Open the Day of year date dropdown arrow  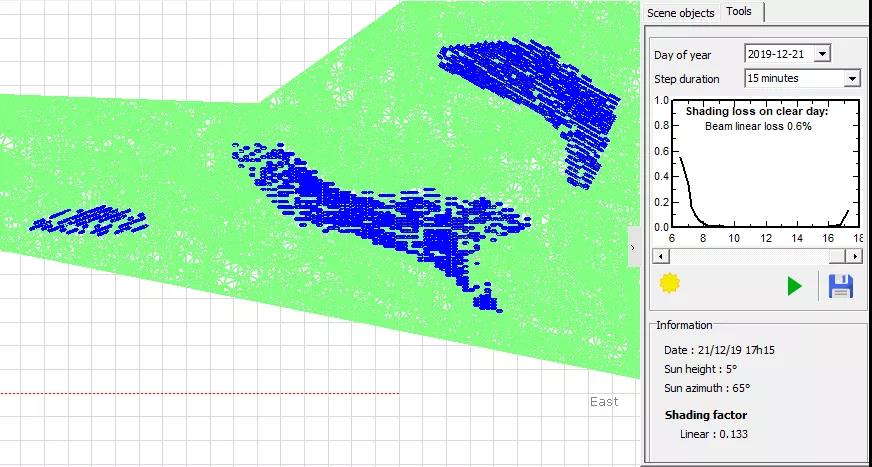pyautogui.click(x=822, y=54)
